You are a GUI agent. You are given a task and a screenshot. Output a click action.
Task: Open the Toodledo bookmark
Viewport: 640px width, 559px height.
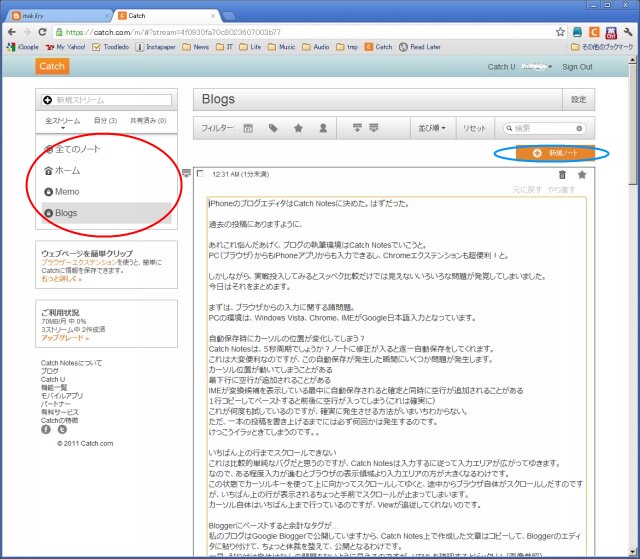[111, 47]
